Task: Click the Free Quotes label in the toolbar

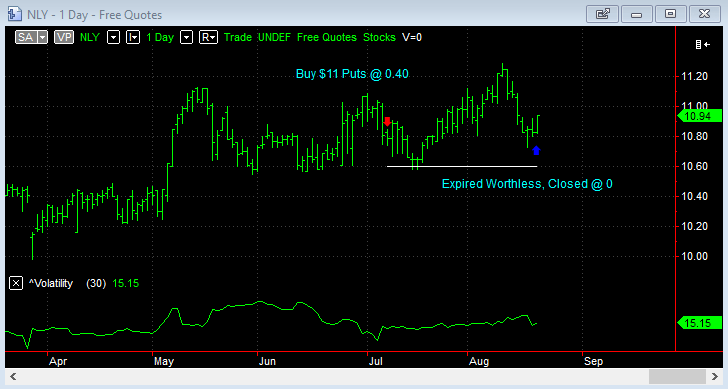Action: coord(327,37)
